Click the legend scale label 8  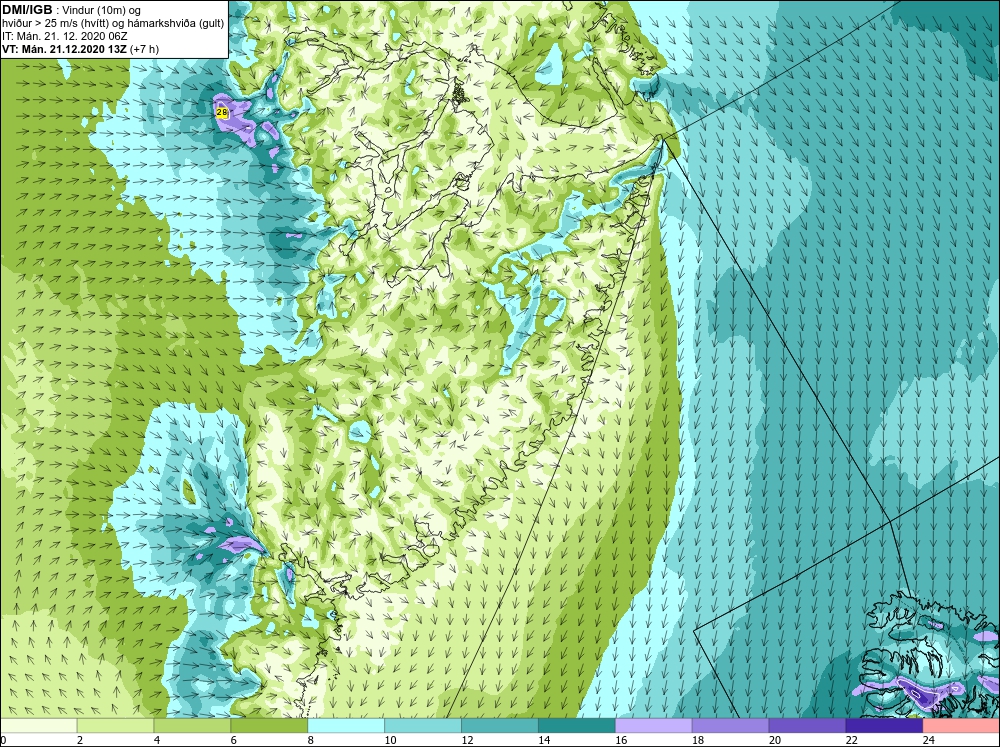[x=311, y=740]
